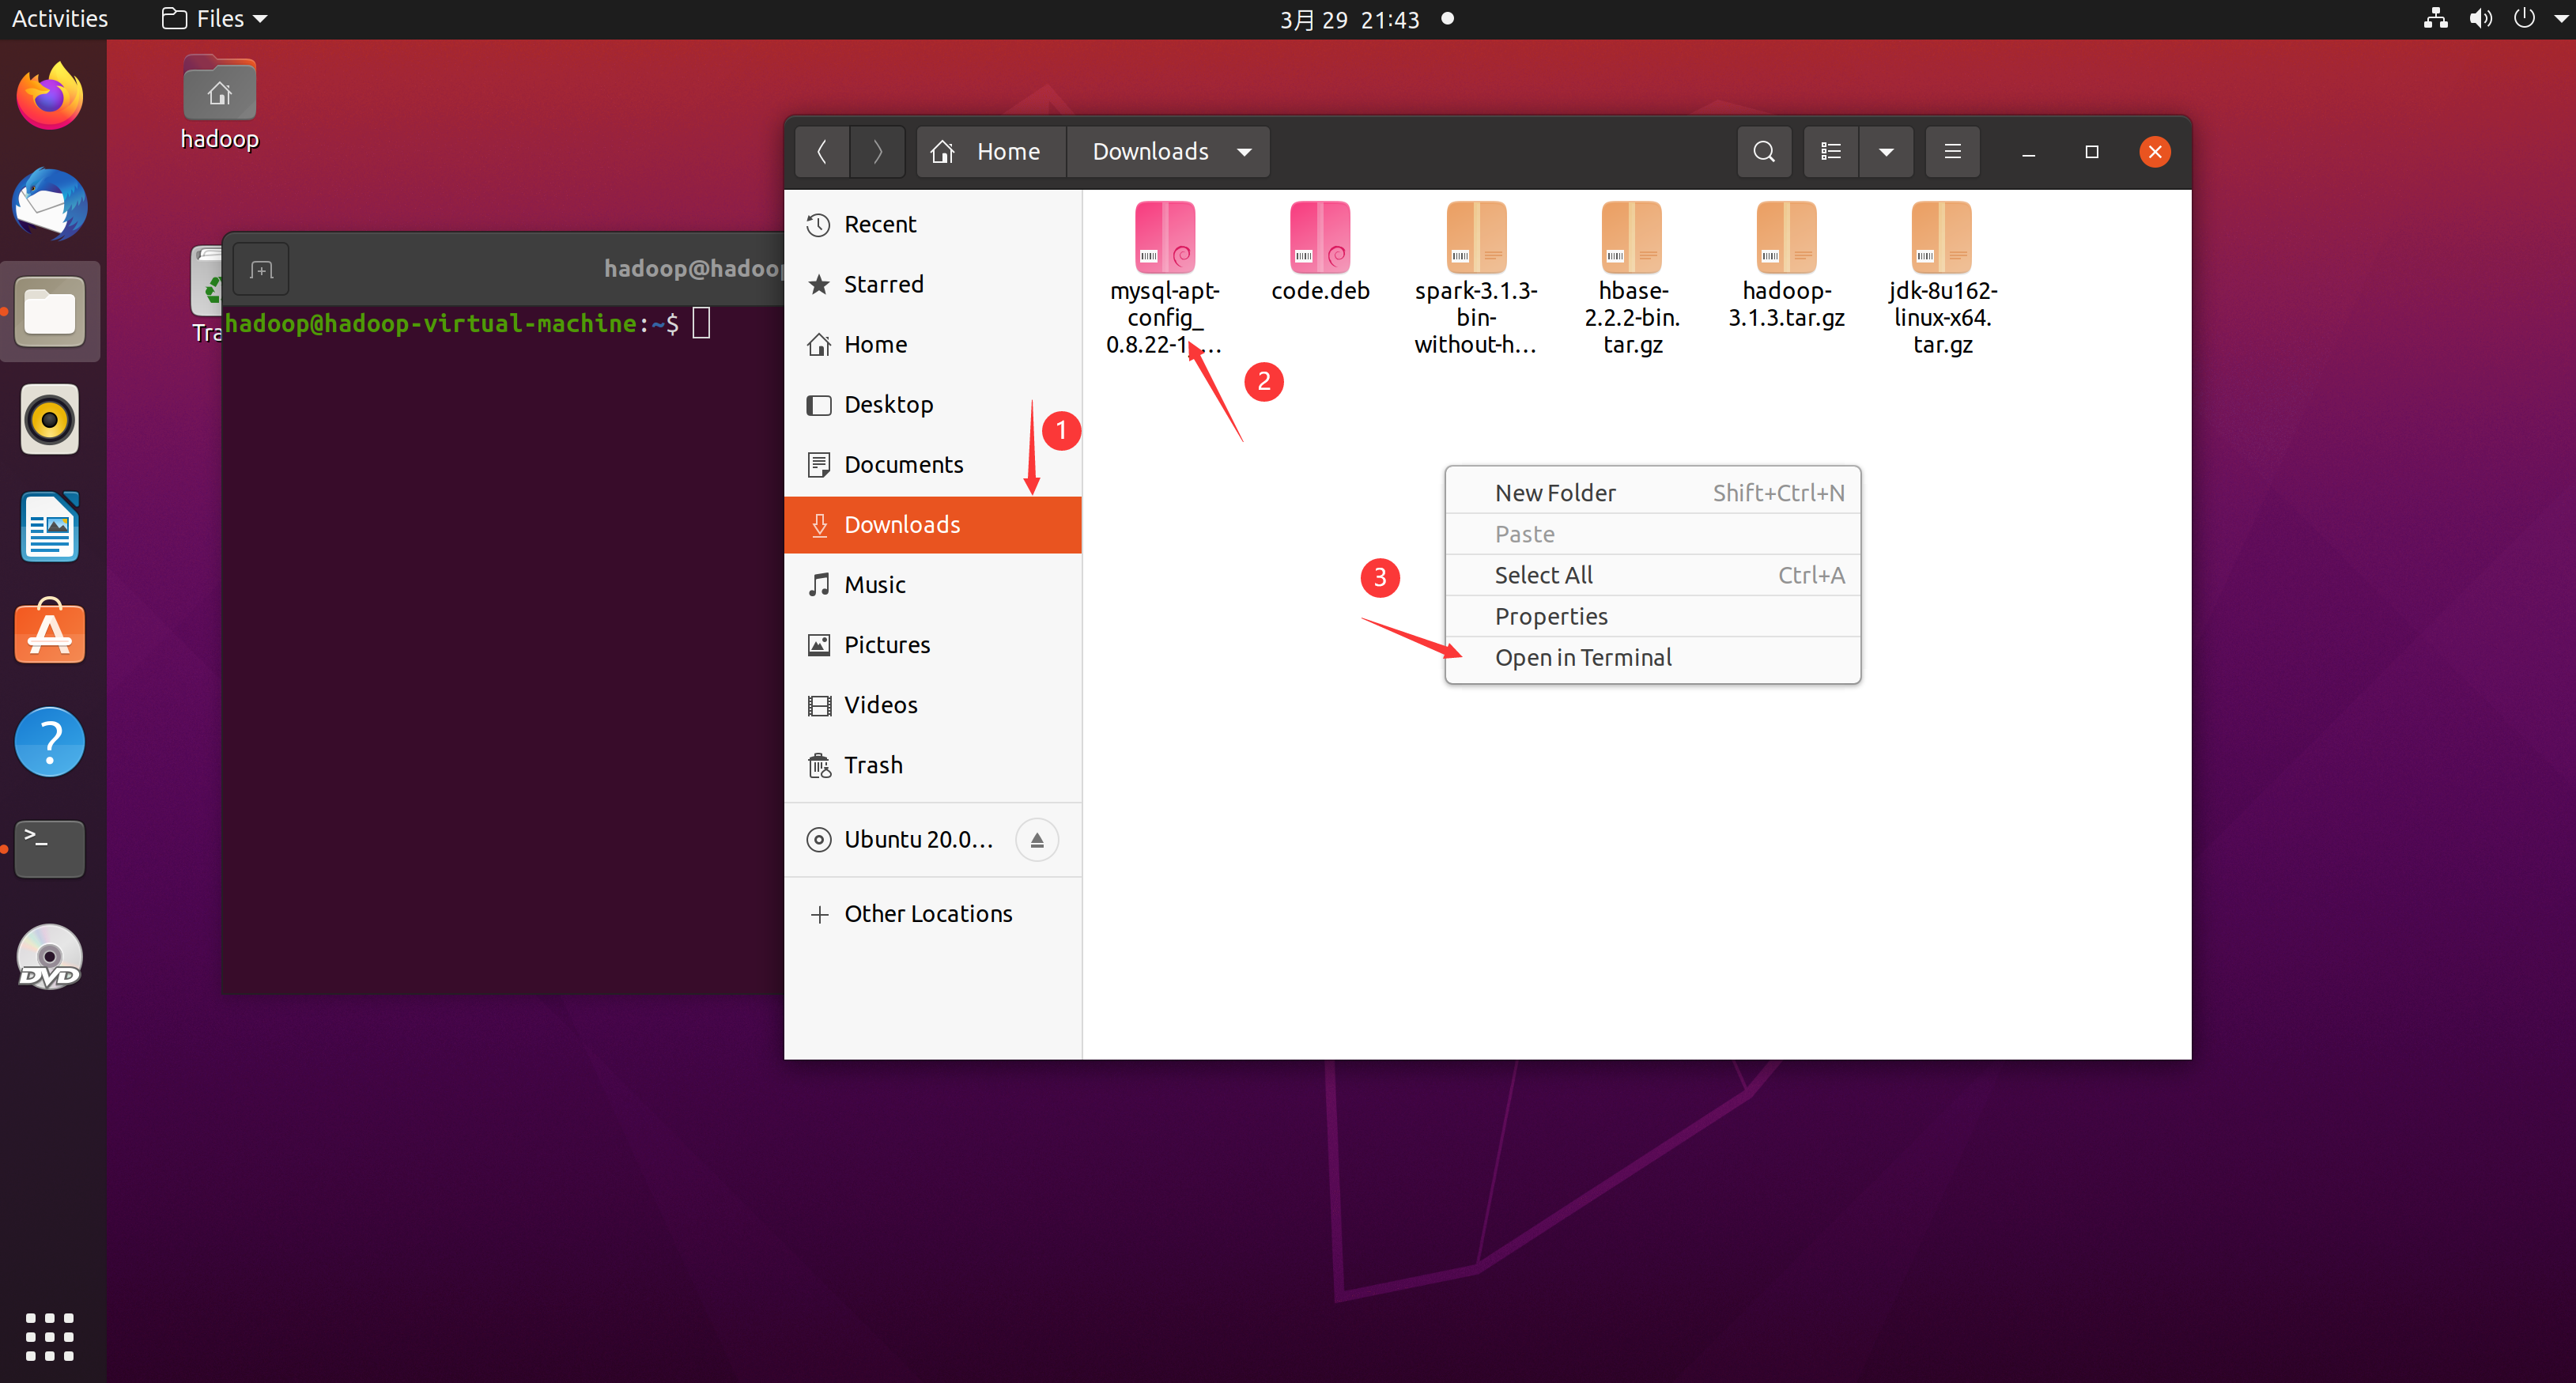Open Other Locations
Viewport: 2576px width, 1383px height.
[927, 913]
